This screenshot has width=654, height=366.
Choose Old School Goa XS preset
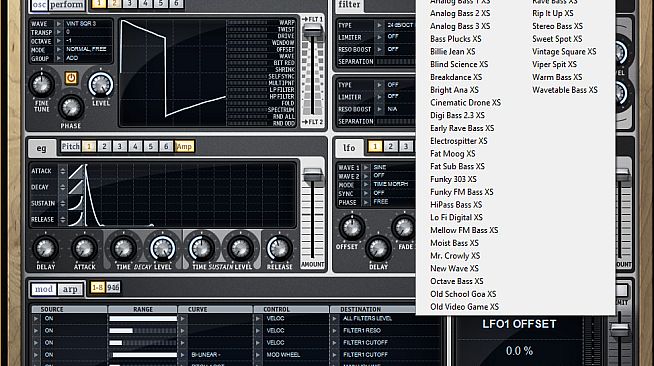463,294
